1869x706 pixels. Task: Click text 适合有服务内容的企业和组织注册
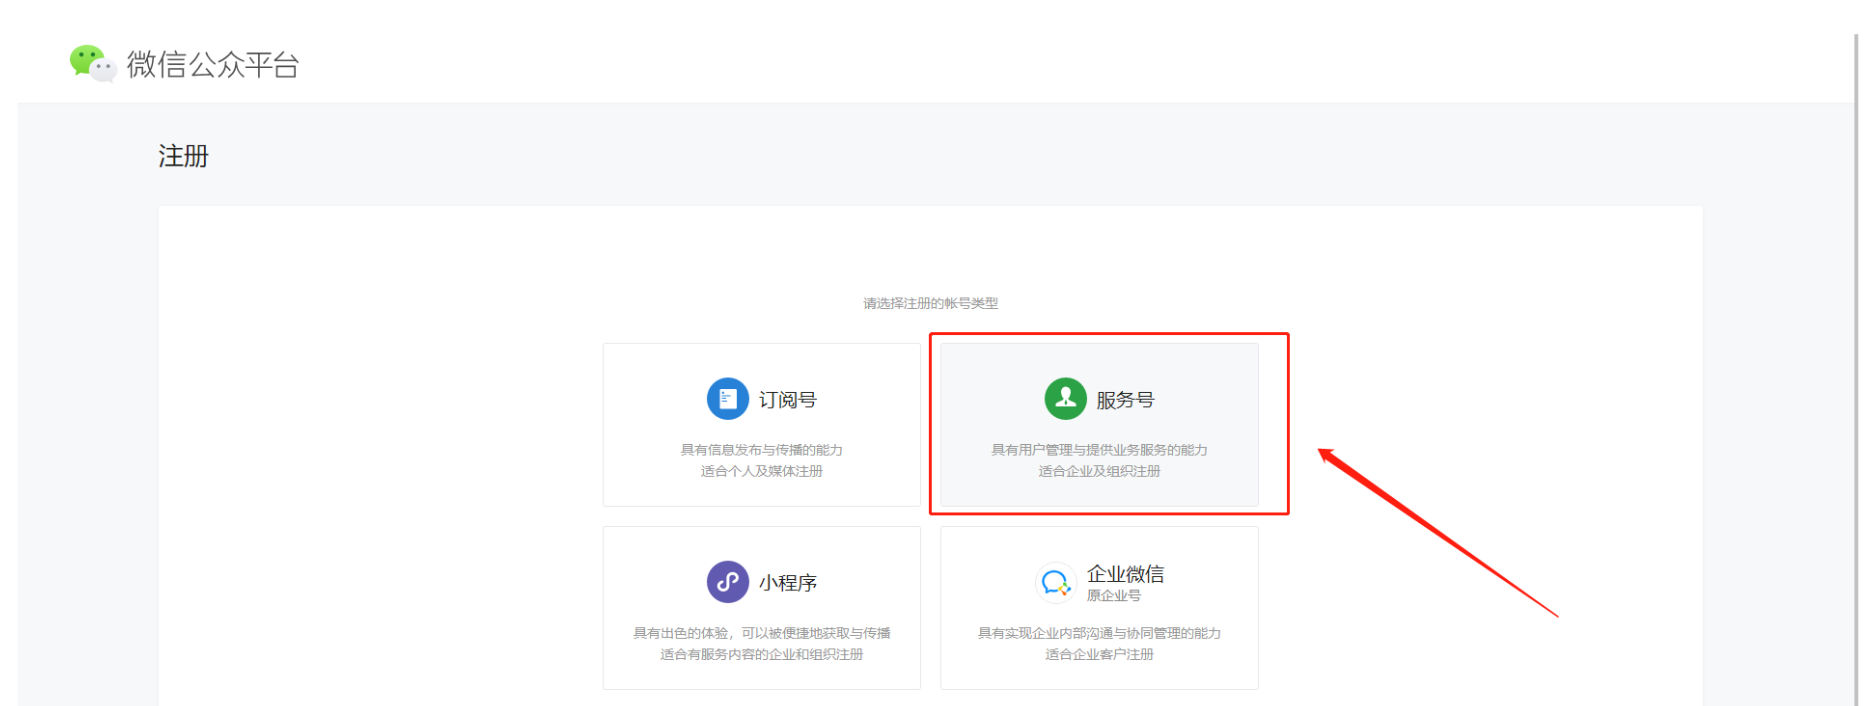[762, 654]
